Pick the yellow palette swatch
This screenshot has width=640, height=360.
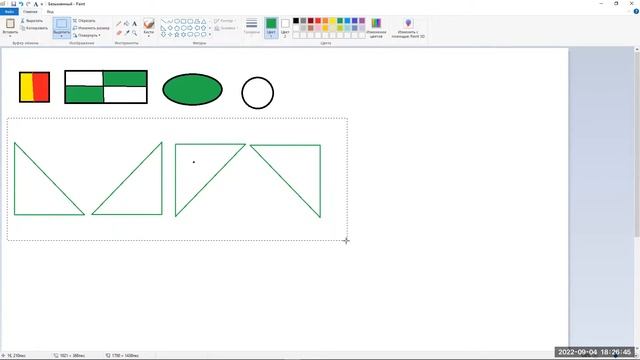[333, 21]
